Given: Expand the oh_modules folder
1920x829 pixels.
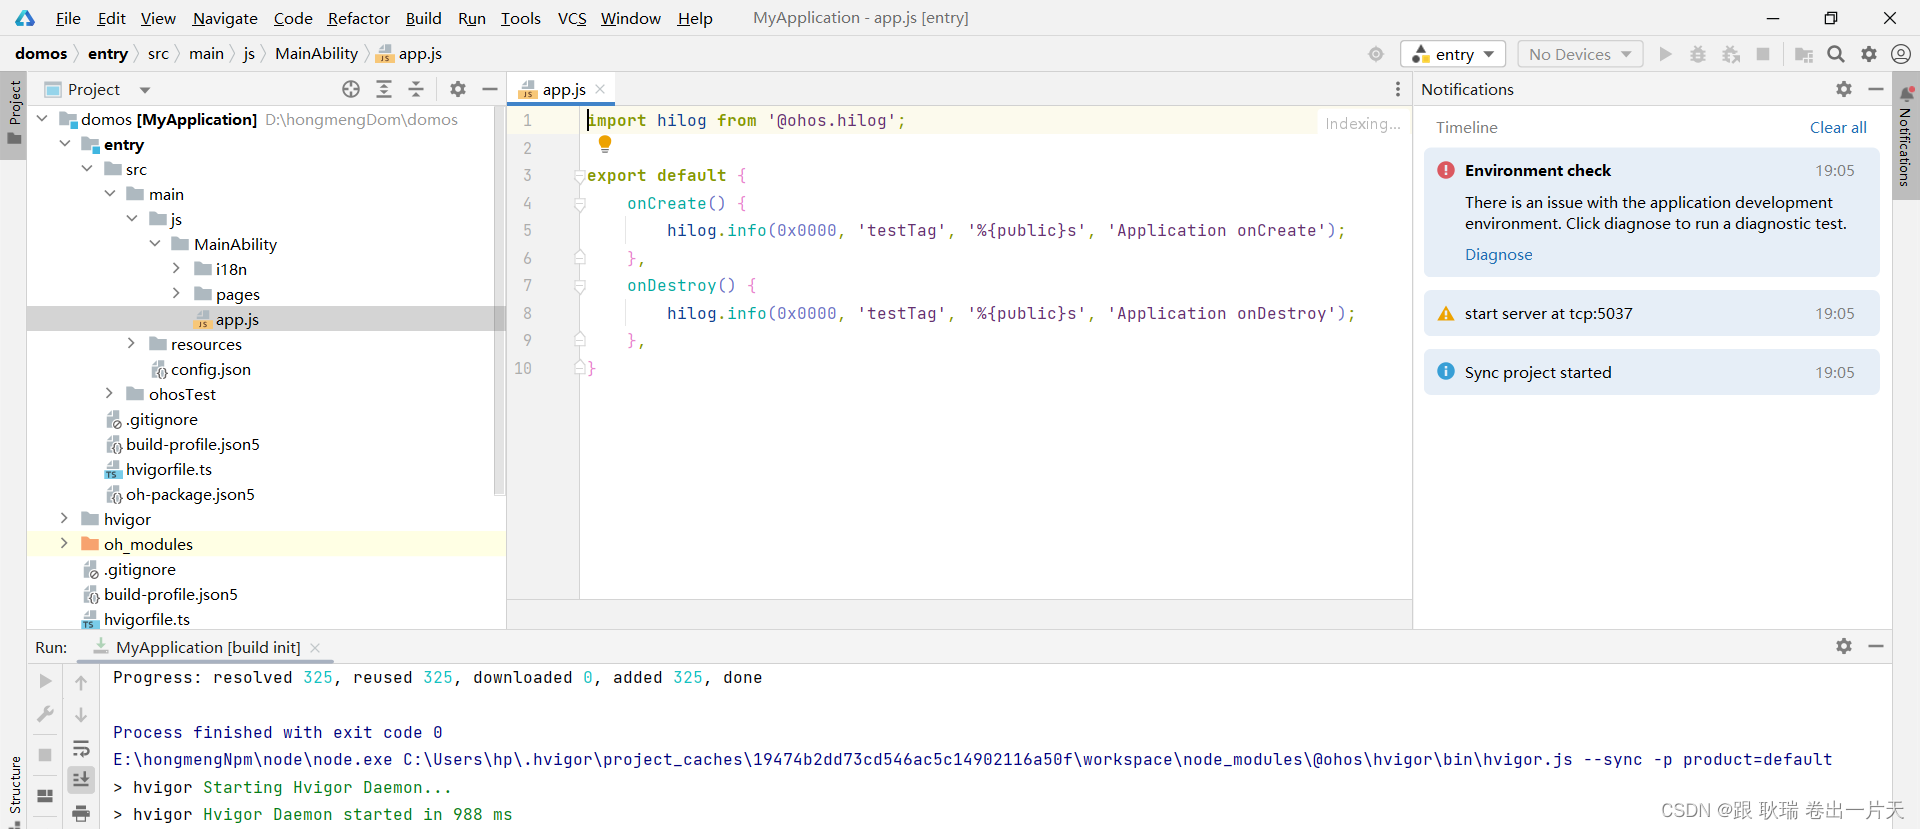Looking at the screenshot, I should [x=65, y=544].
